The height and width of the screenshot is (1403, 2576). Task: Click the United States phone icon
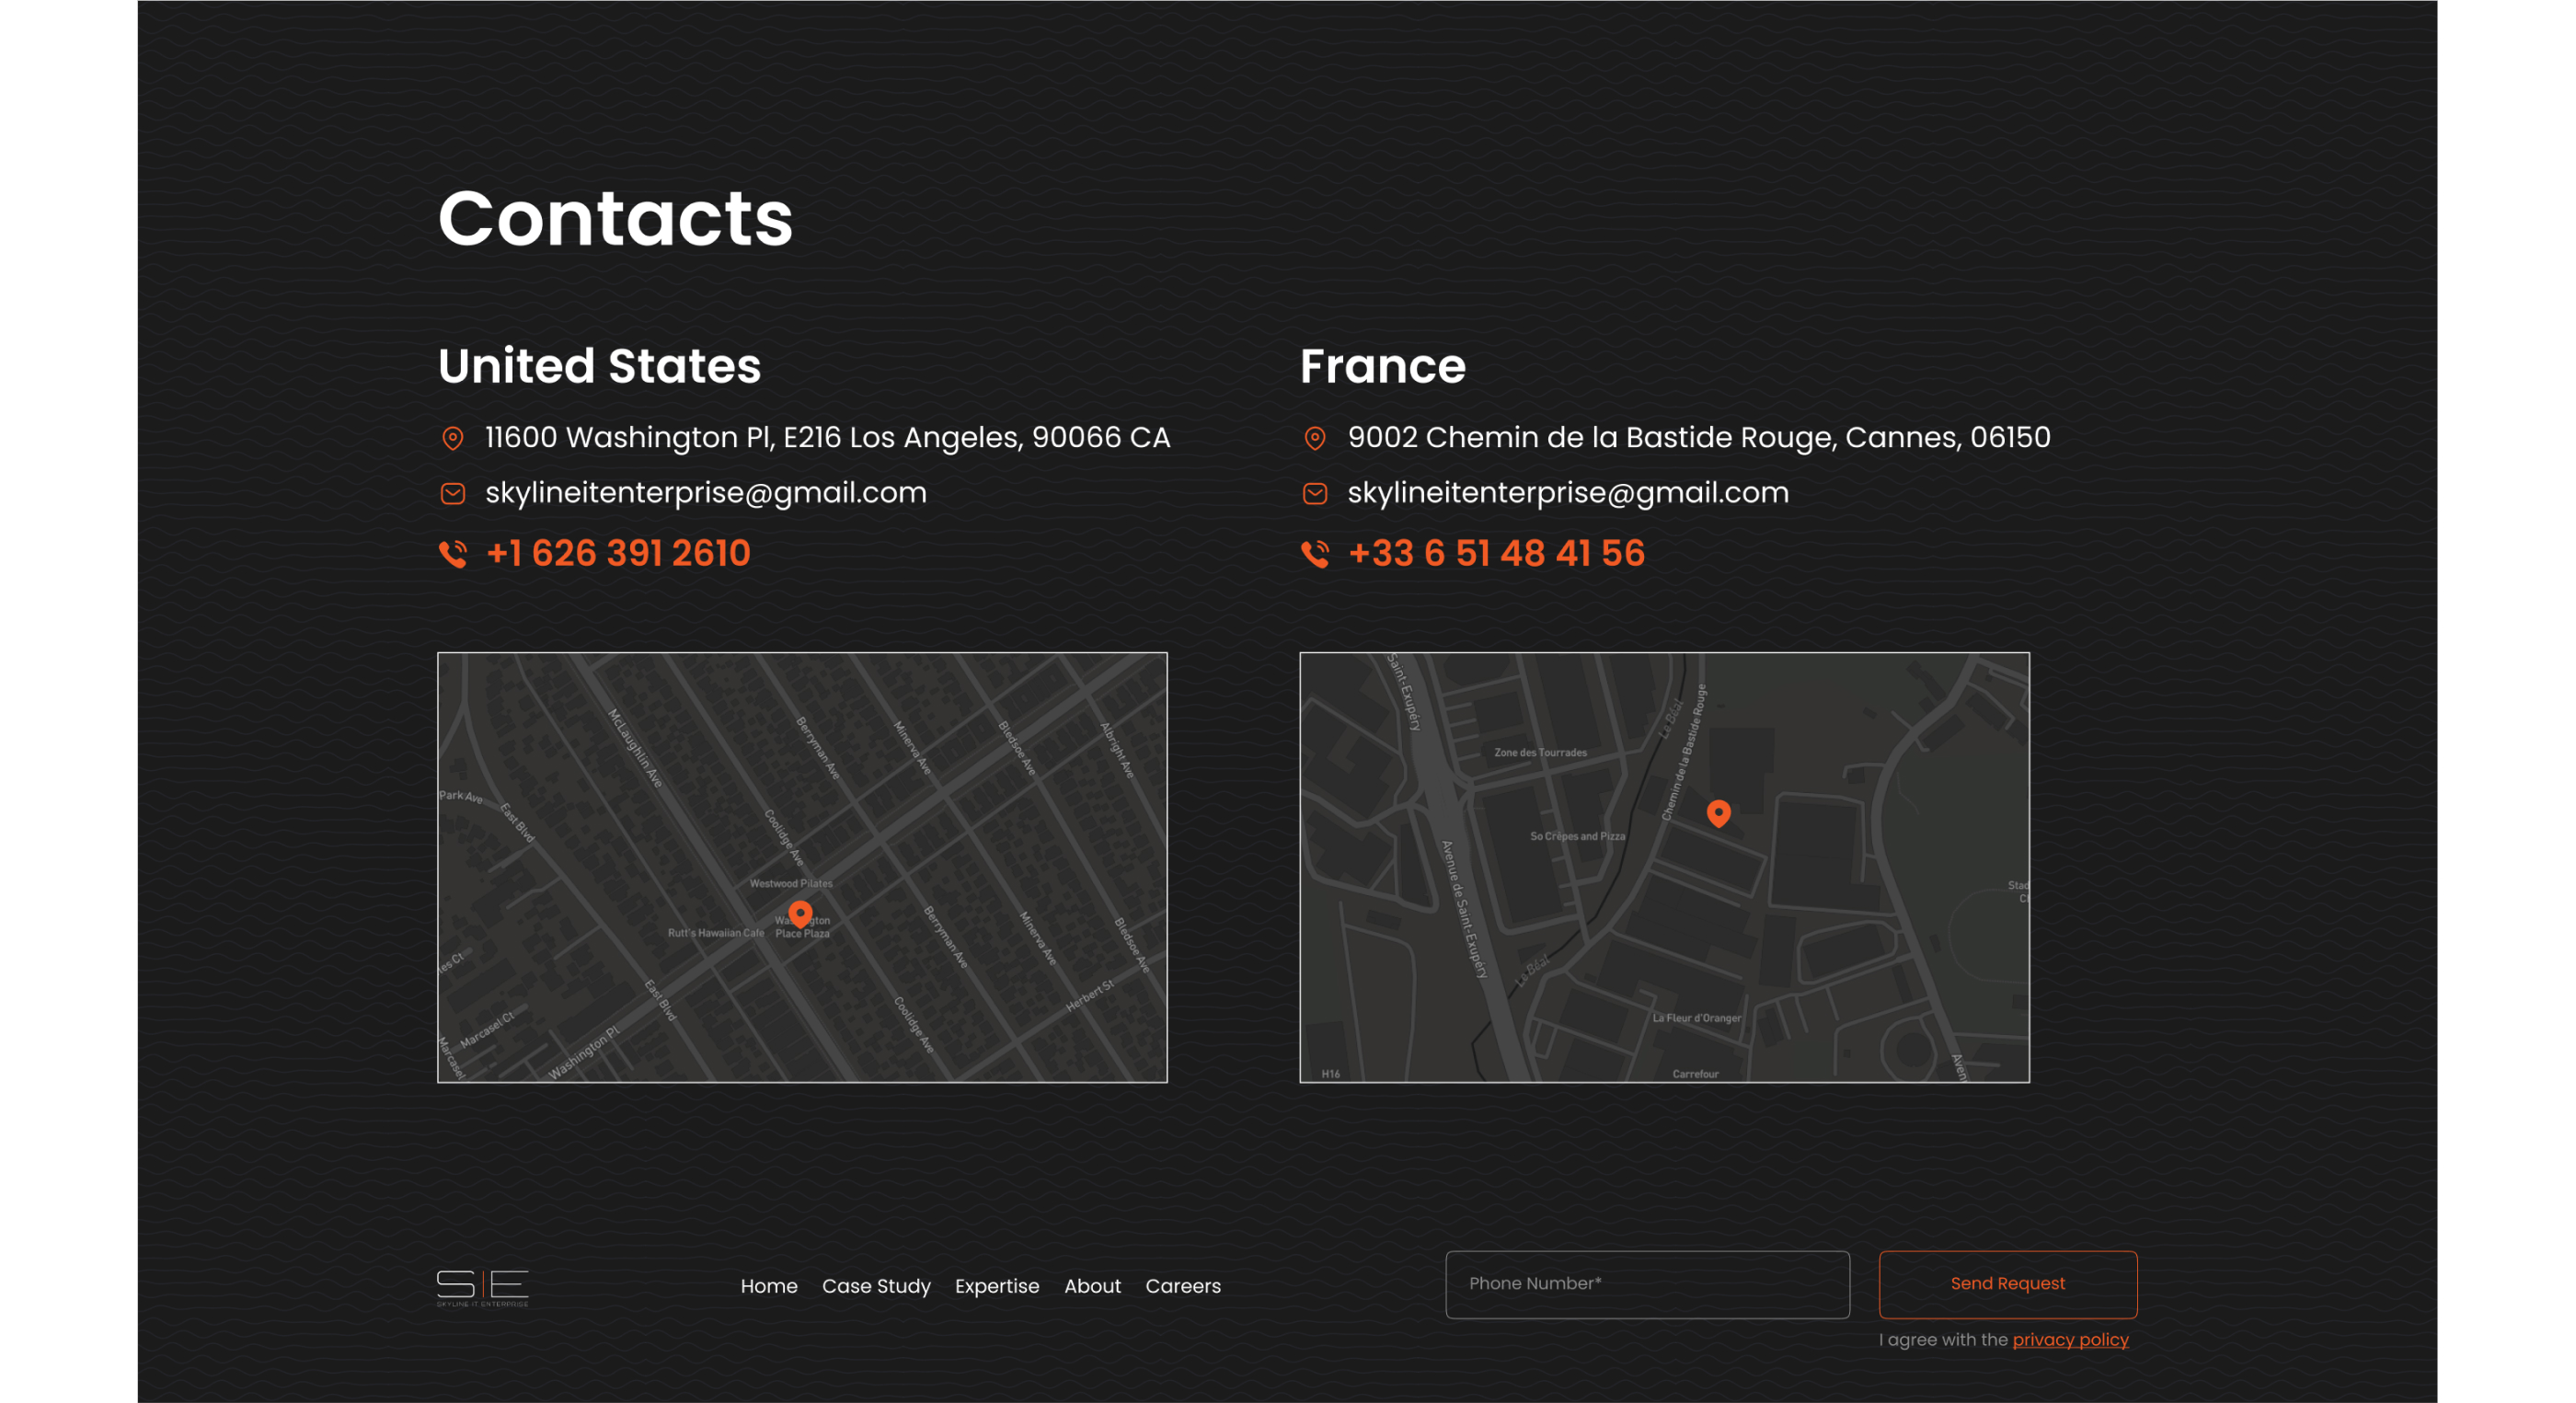click(x=453, y=553)
